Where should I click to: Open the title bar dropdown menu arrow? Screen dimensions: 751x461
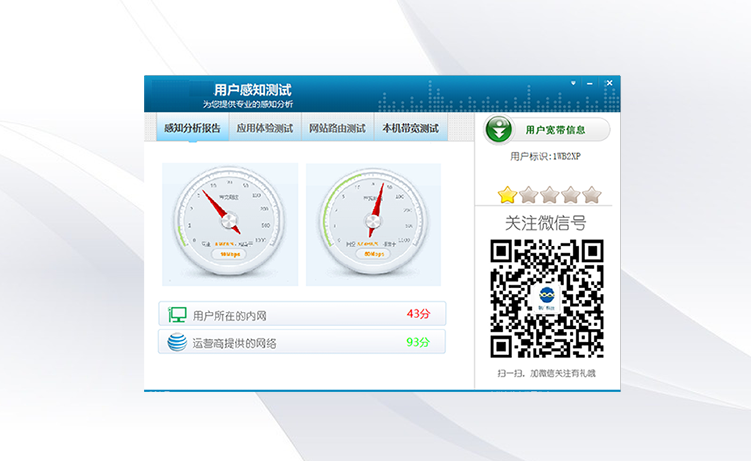573,83
